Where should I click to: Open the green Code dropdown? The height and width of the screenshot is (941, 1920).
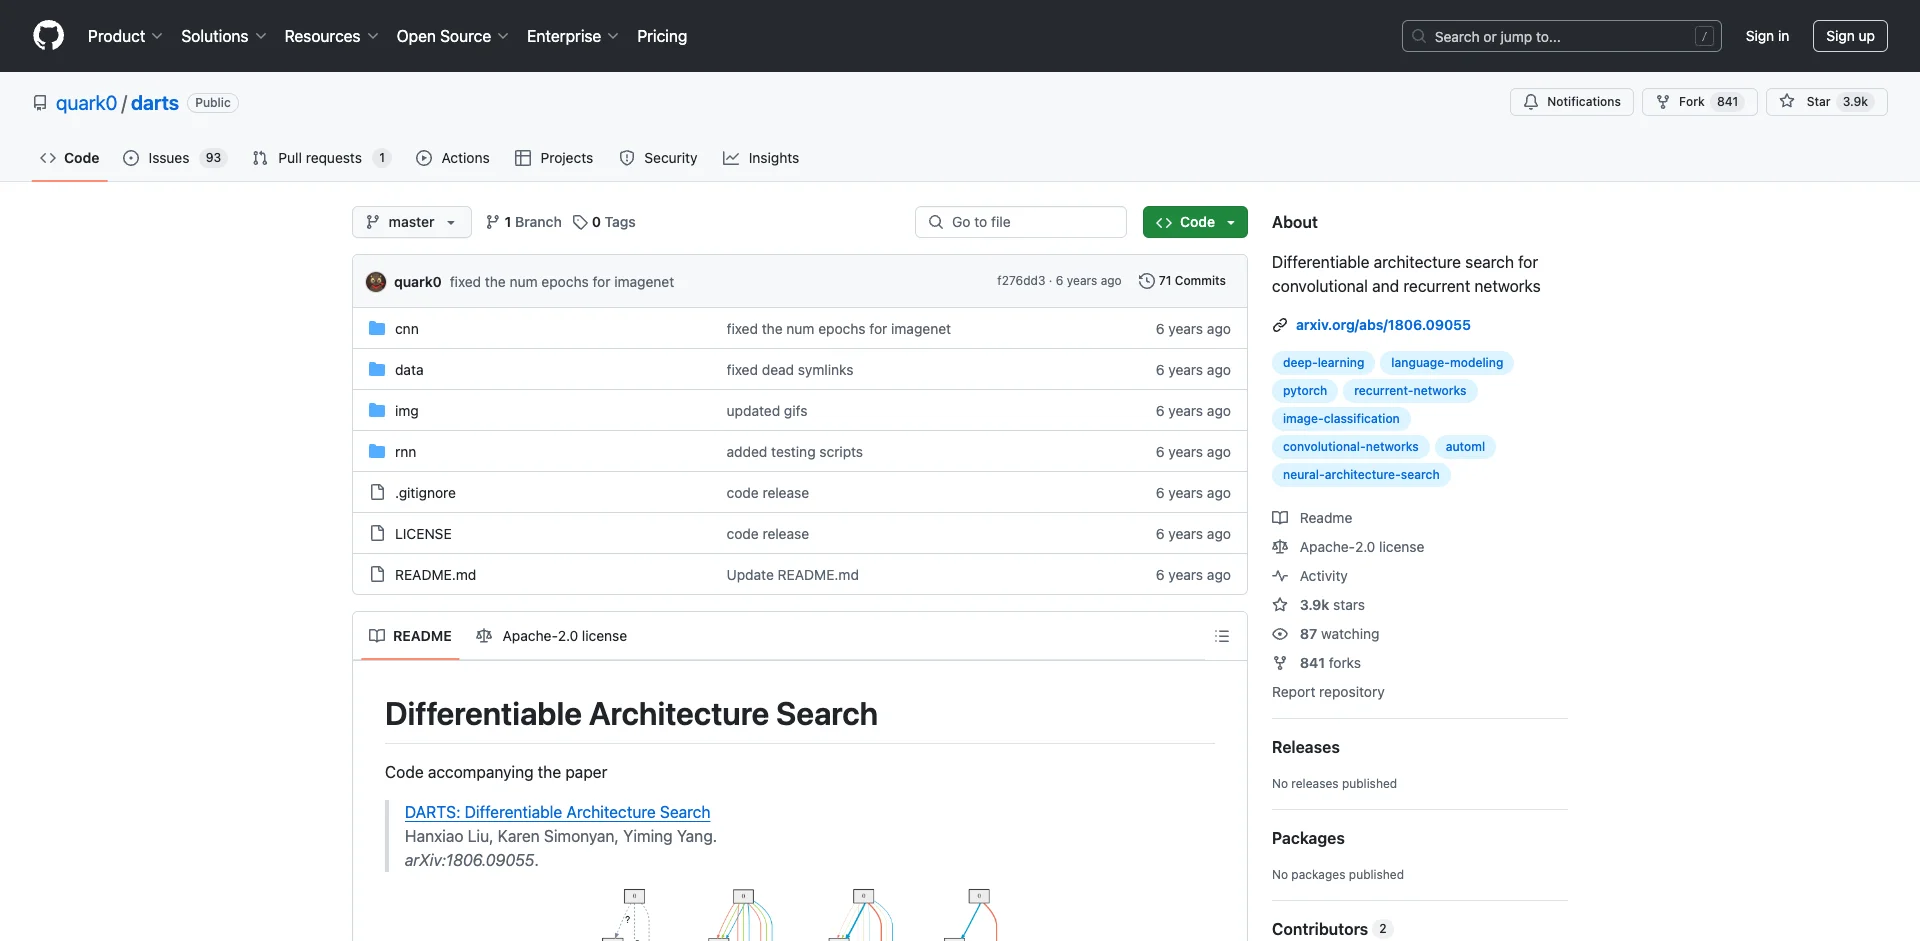click(1195, 222)
